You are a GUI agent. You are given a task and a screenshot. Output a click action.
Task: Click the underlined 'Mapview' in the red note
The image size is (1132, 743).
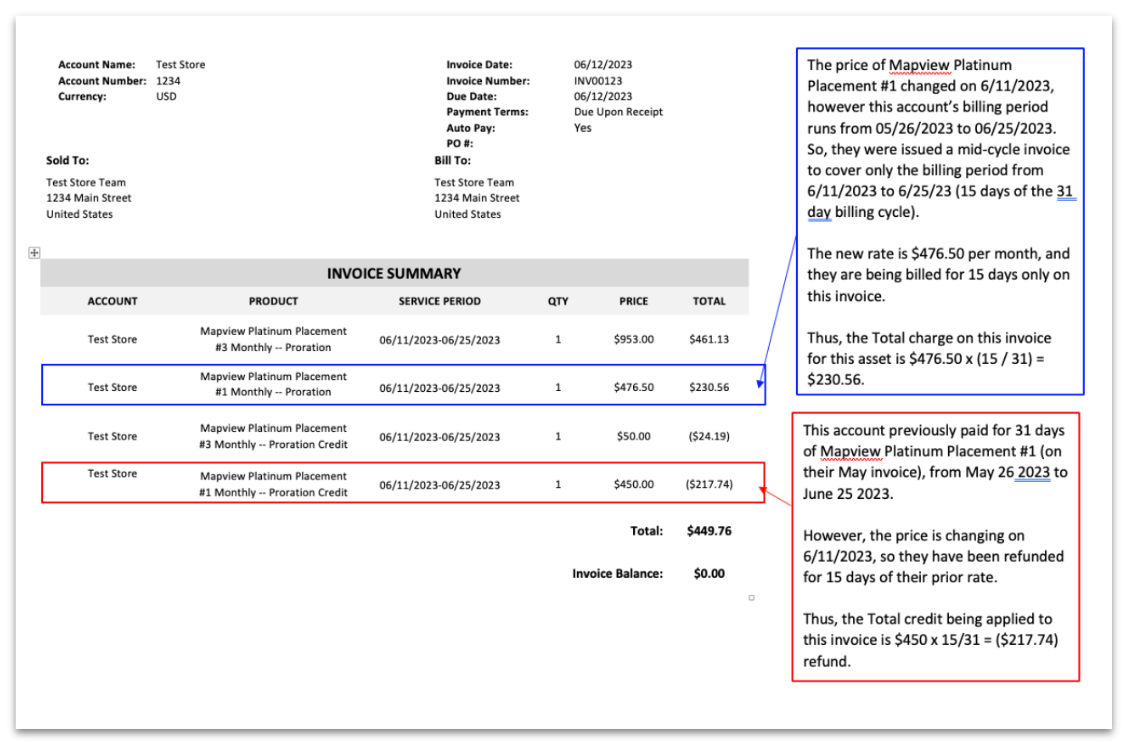[x=850, y=452]
